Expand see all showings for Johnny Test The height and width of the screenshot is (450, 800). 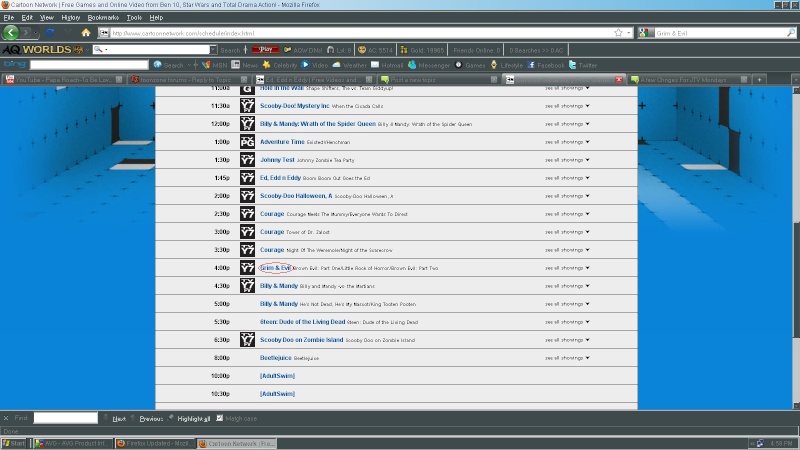click(x=567, y=160)
